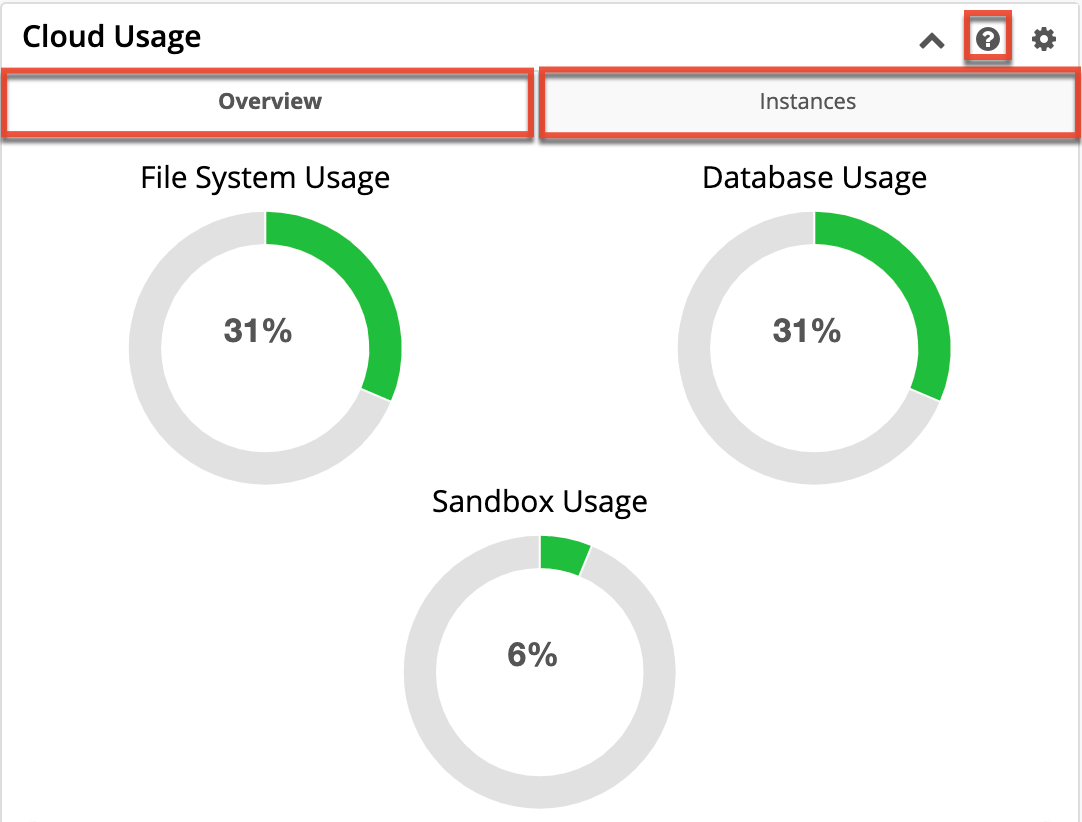Open the dashlet configuration options
Screen dimensions: 1082x822
tap(1044, 40)
